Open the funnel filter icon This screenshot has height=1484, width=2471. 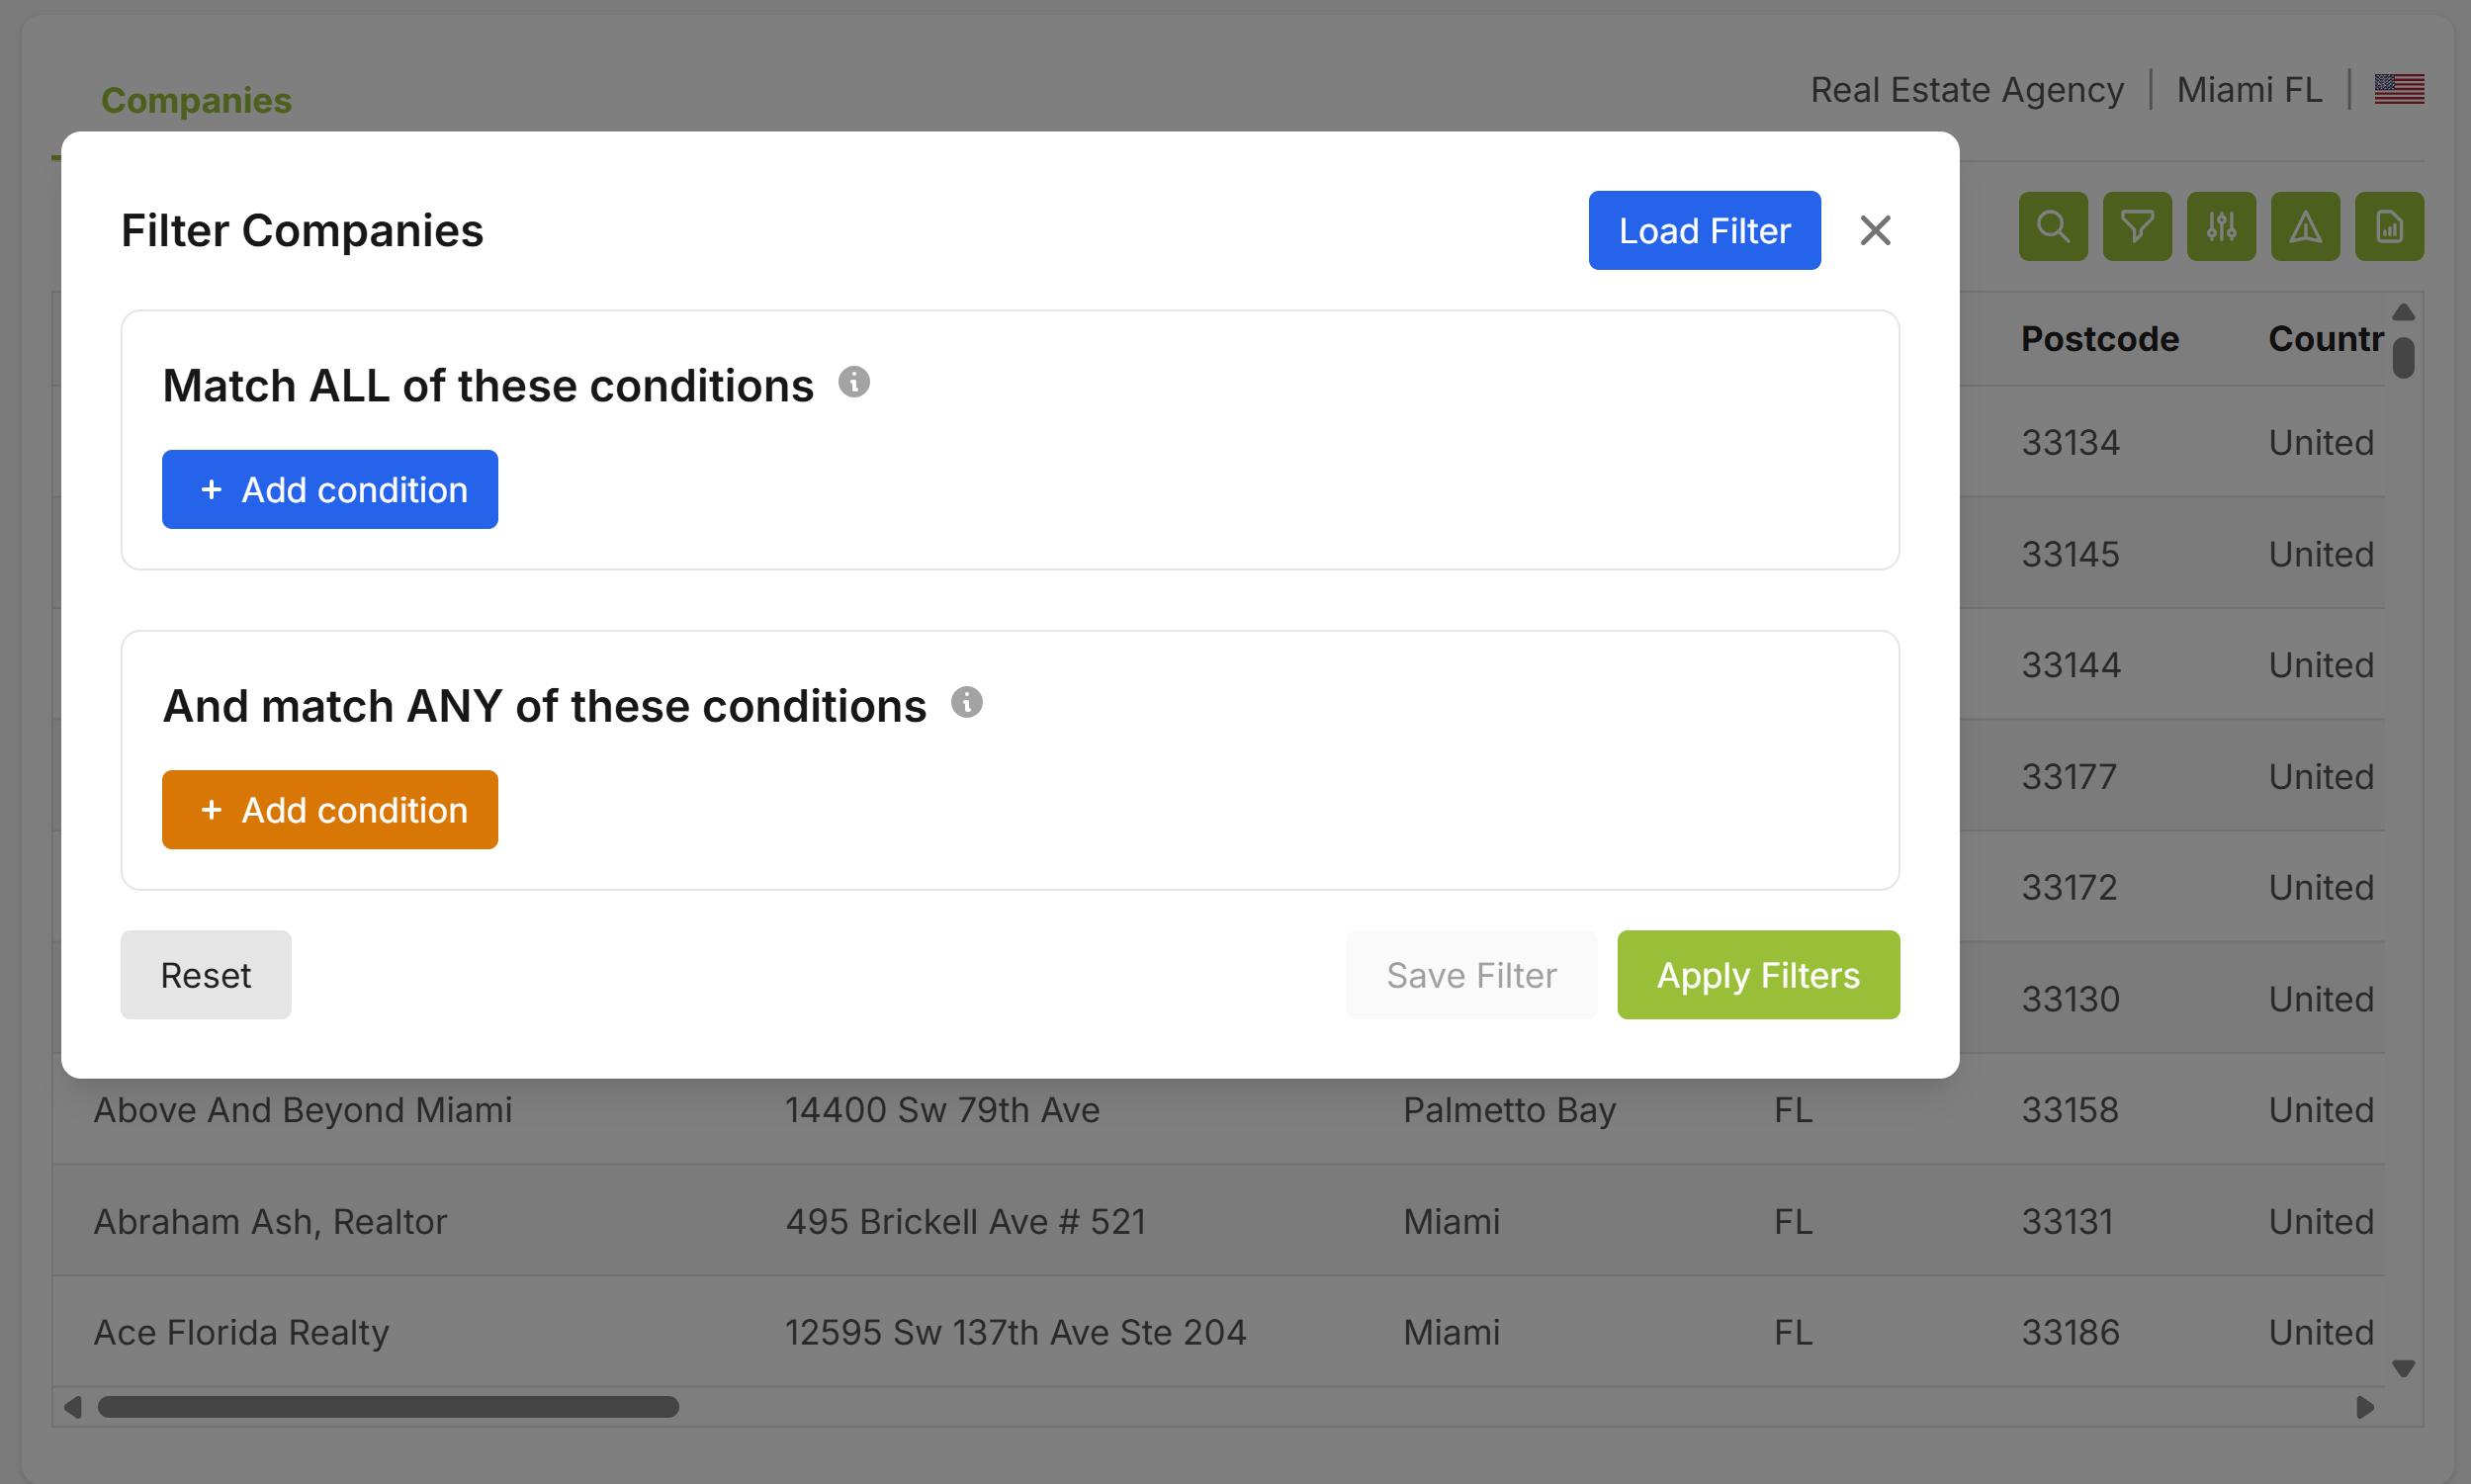2136,227
